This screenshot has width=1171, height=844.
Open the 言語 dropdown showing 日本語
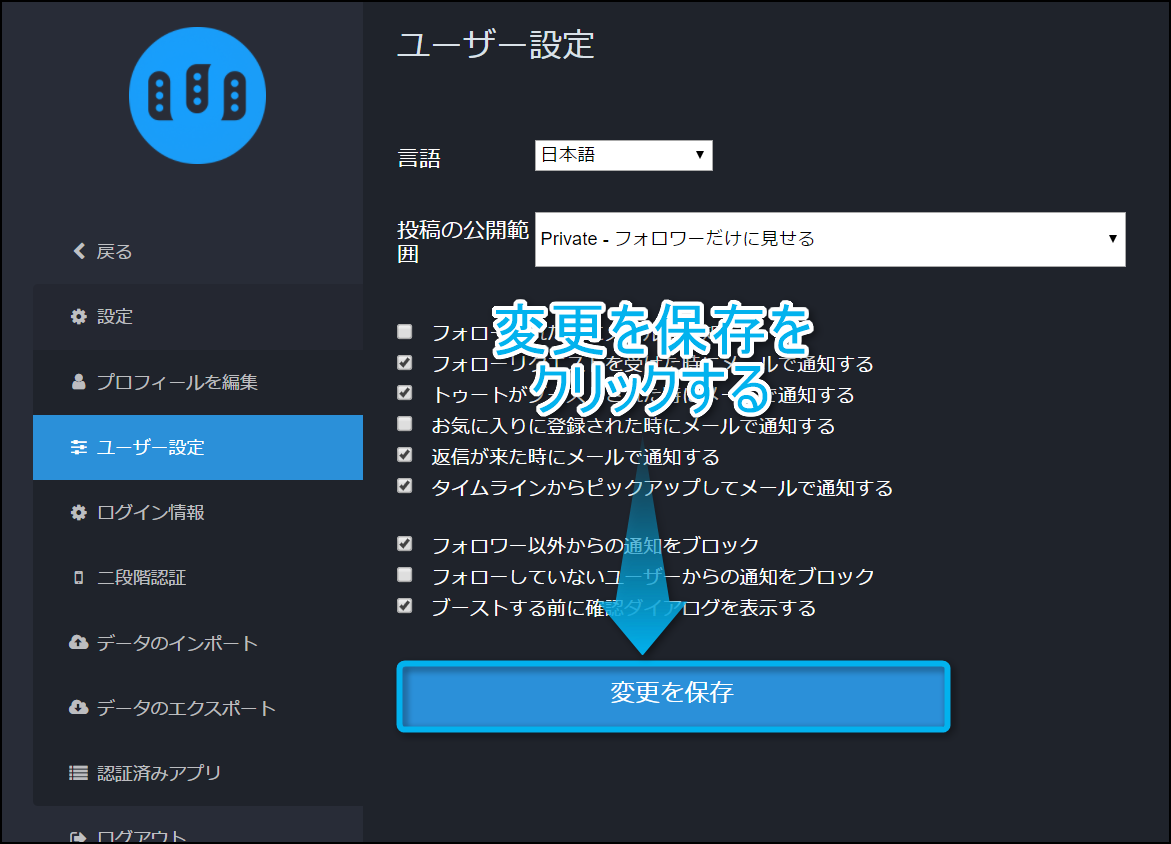623,155
